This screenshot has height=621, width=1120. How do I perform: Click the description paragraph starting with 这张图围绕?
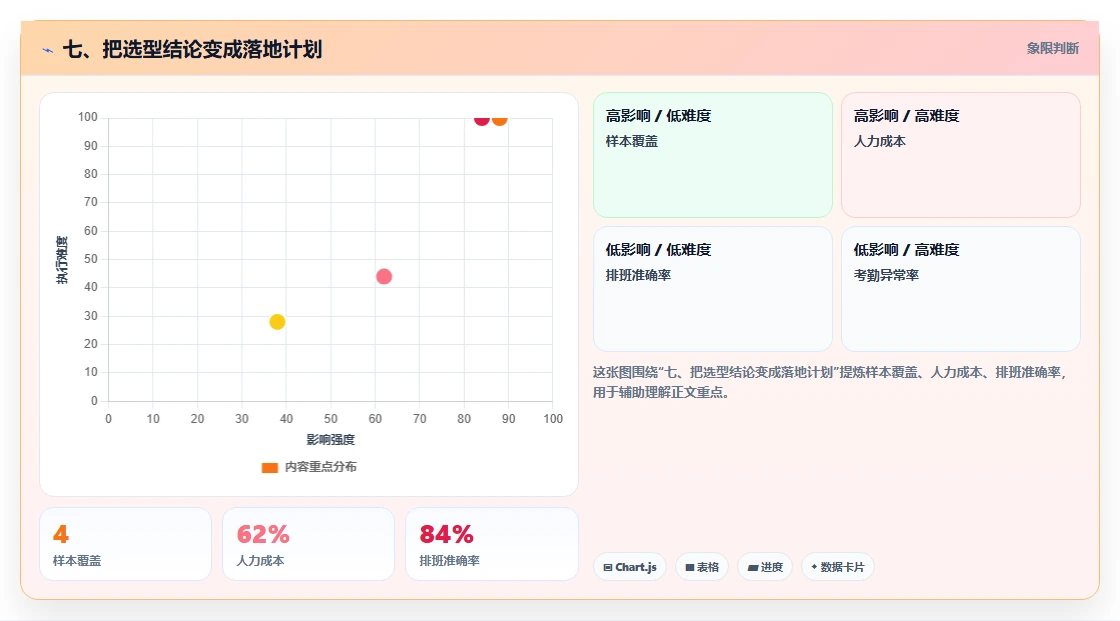pos(830,382)
